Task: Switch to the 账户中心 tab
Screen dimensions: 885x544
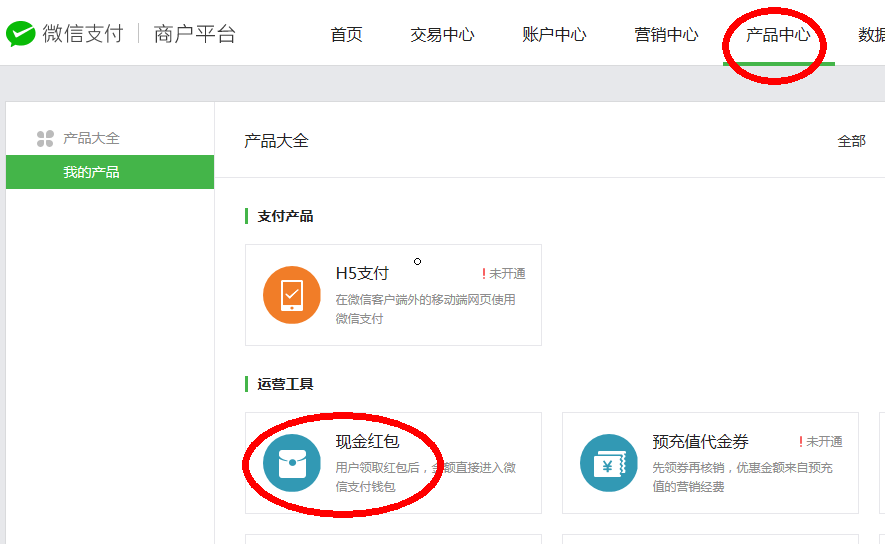Action: pos(554,35)
